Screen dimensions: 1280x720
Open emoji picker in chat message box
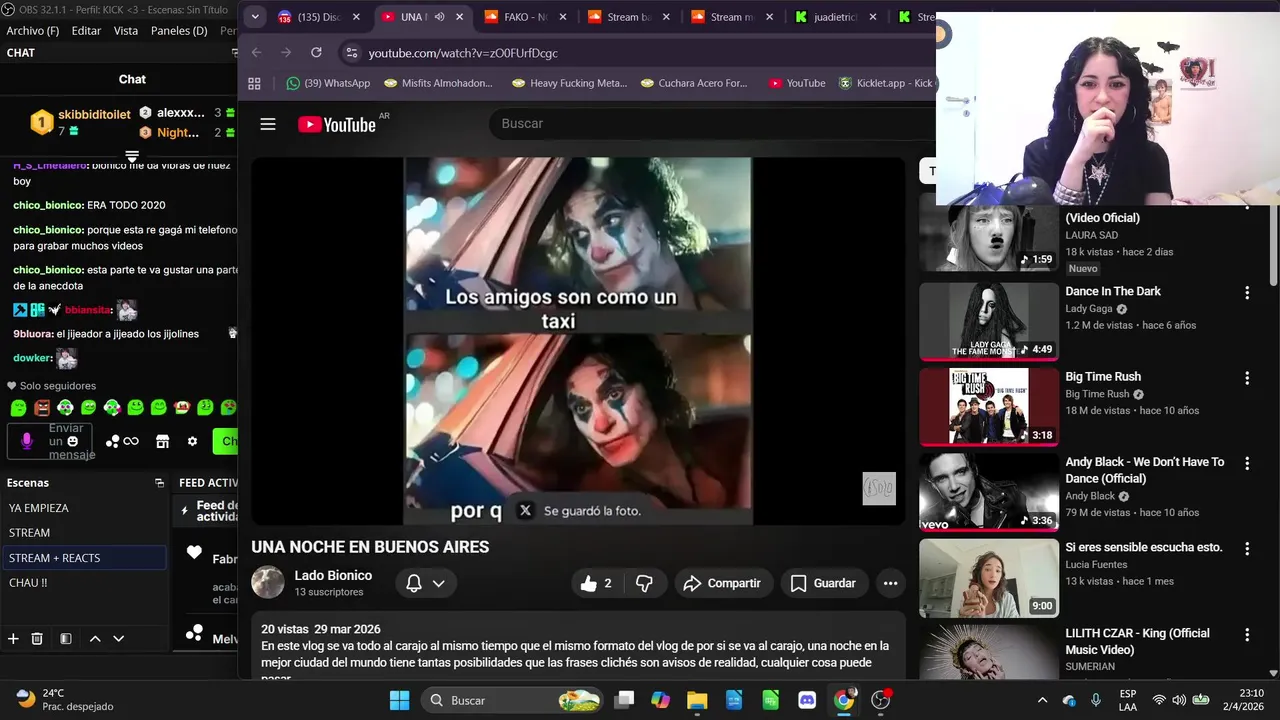pos(72,441)
